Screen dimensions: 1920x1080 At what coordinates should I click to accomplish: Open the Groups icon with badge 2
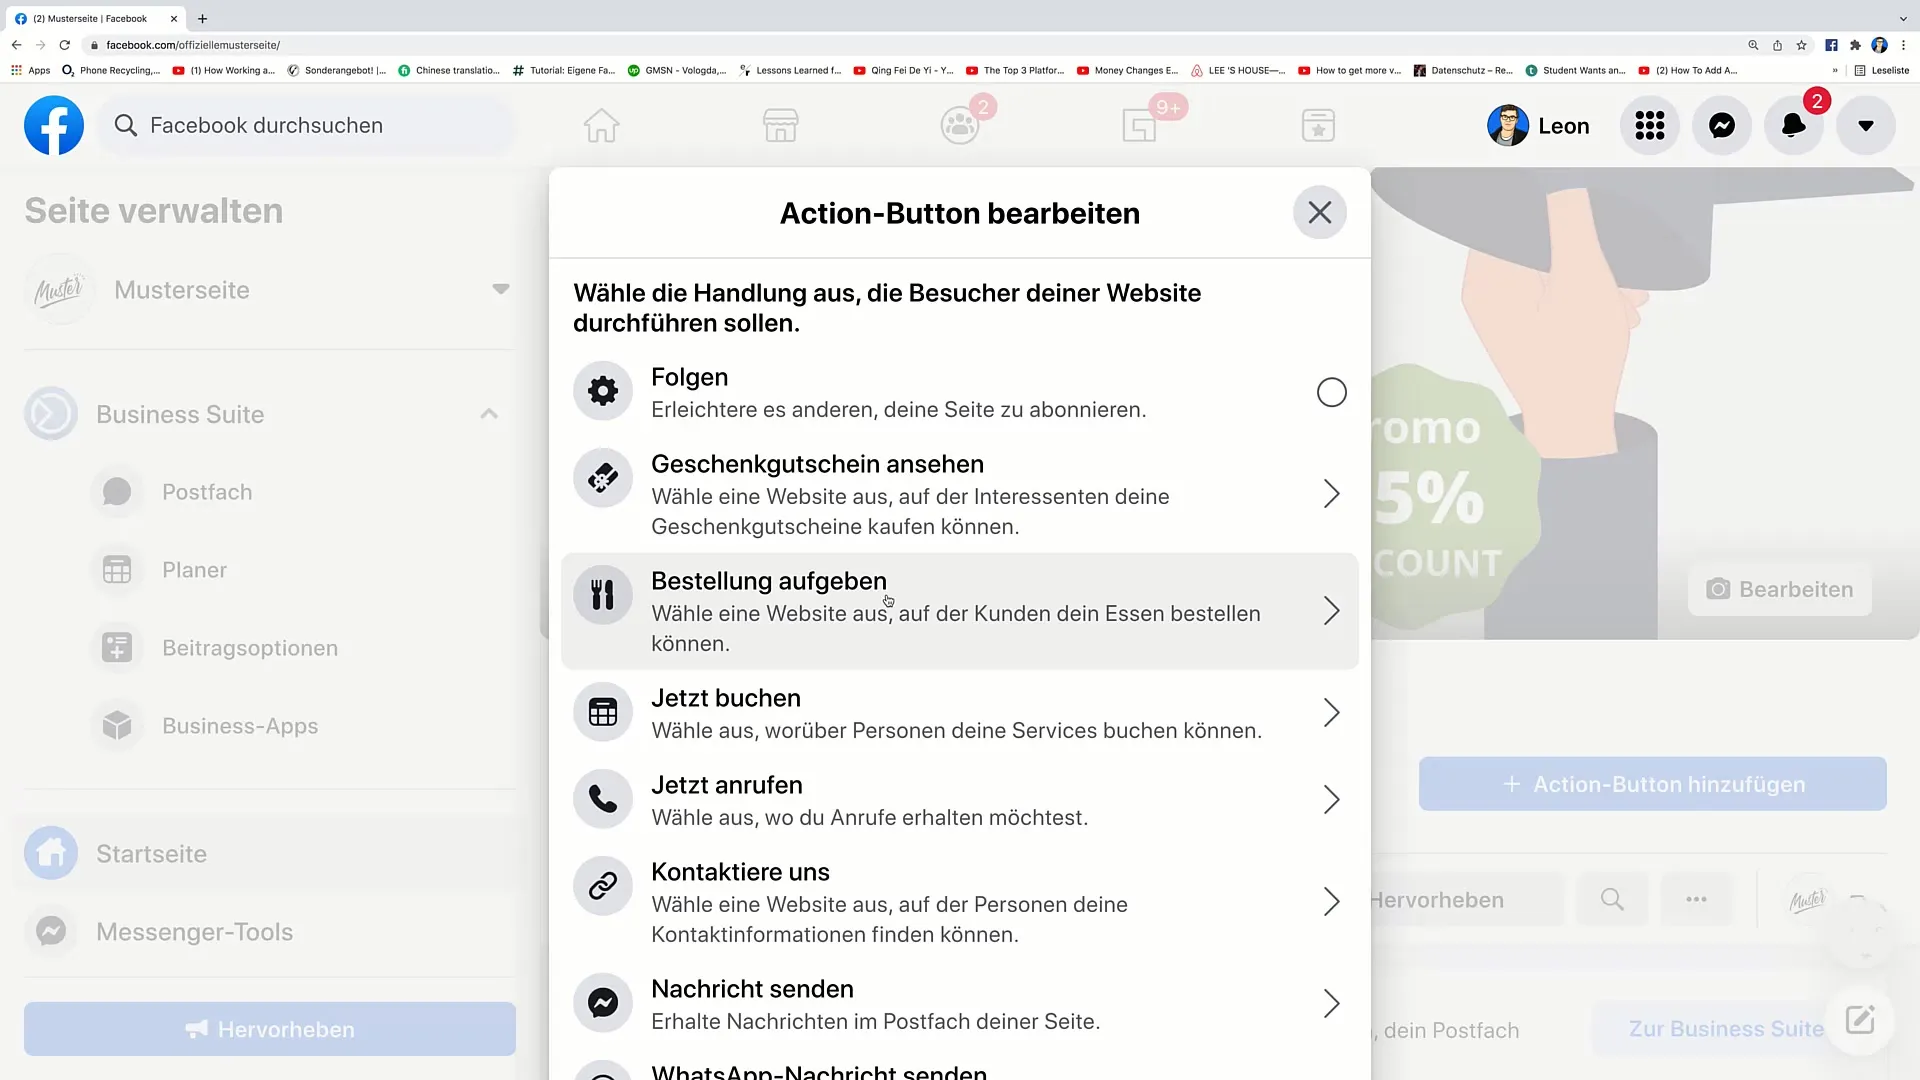[960, 126]
